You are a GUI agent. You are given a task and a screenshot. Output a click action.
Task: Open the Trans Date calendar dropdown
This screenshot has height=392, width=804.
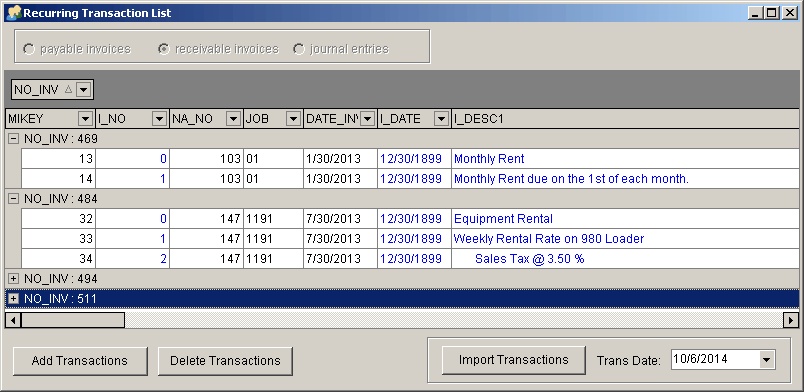[767, 360]
